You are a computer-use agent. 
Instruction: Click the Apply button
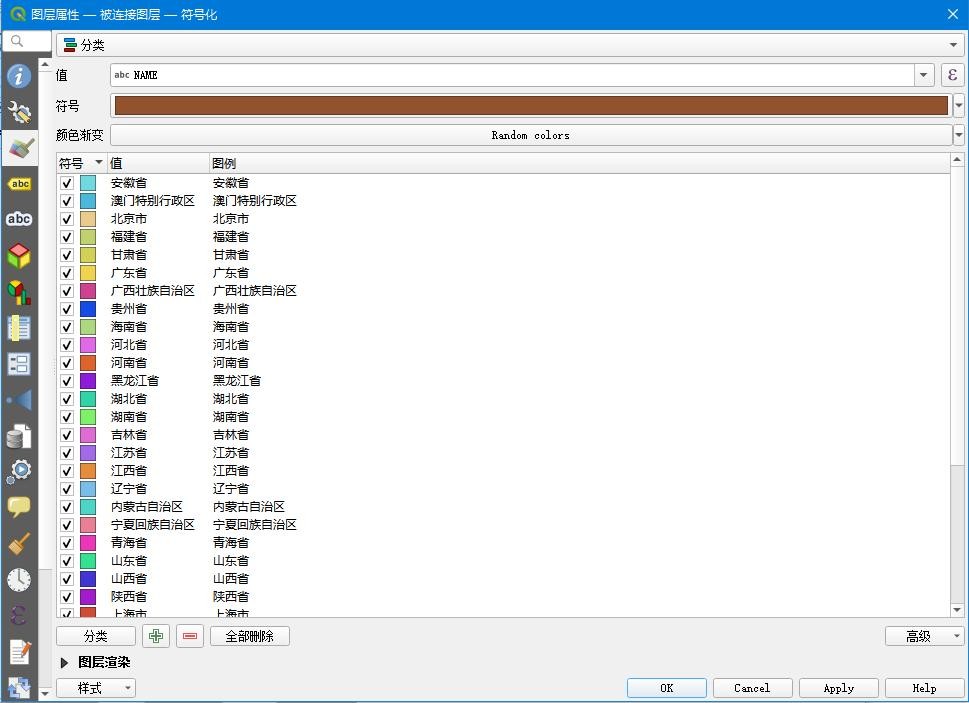click(838, 688)
